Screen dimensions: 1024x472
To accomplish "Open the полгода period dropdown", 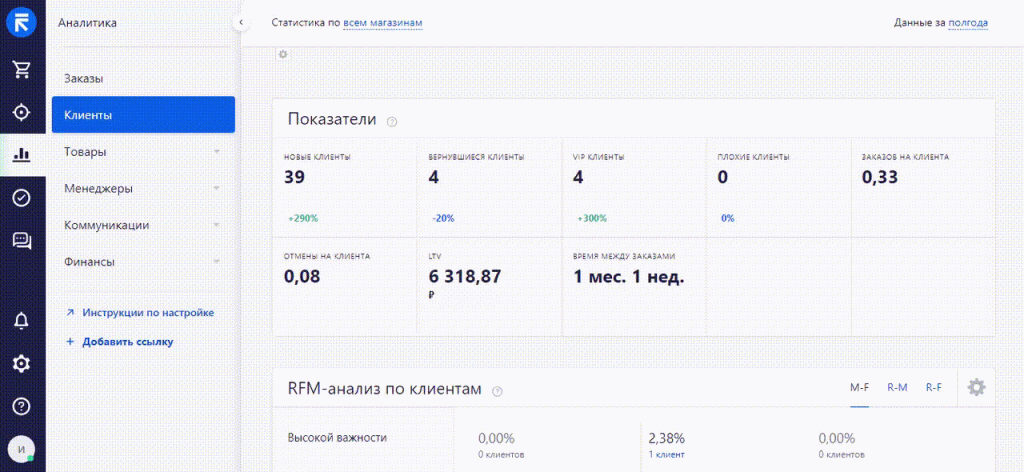I will point(968,22).
